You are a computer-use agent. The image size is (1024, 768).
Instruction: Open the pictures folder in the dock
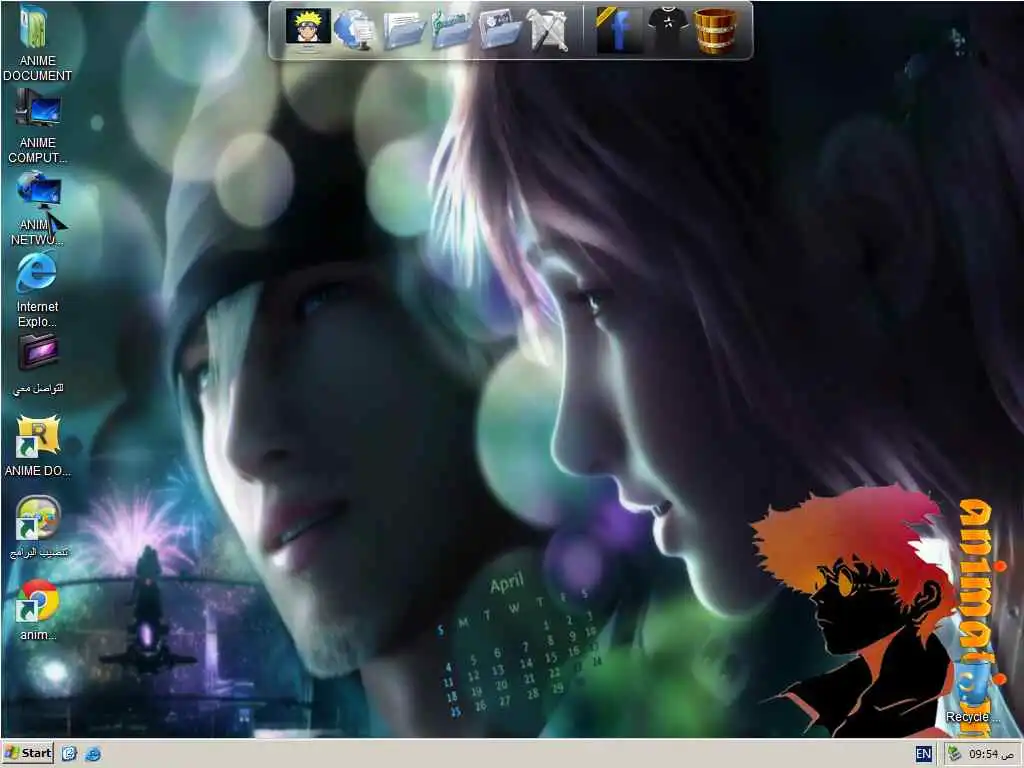500,30
